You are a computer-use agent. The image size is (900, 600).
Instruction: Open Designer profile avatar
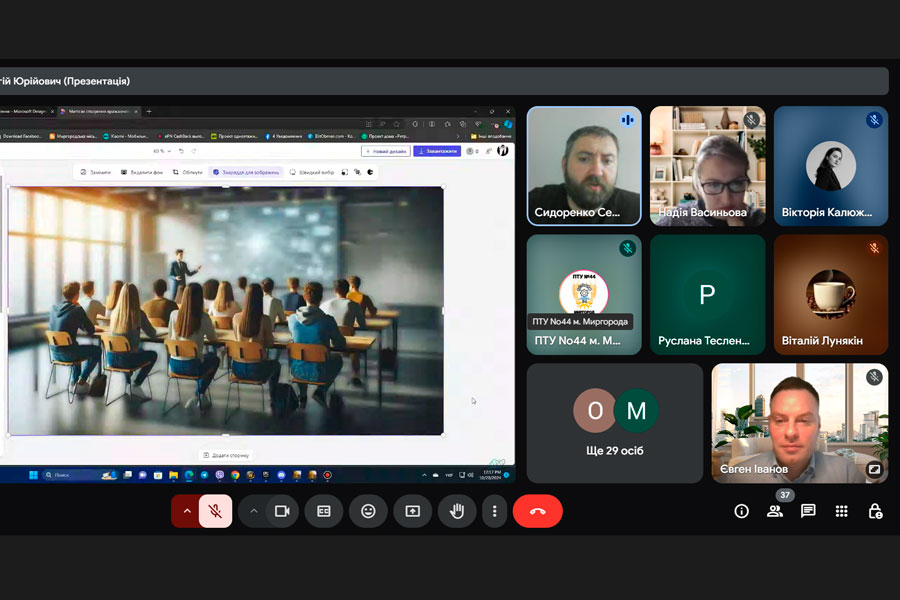click(502, 150)
